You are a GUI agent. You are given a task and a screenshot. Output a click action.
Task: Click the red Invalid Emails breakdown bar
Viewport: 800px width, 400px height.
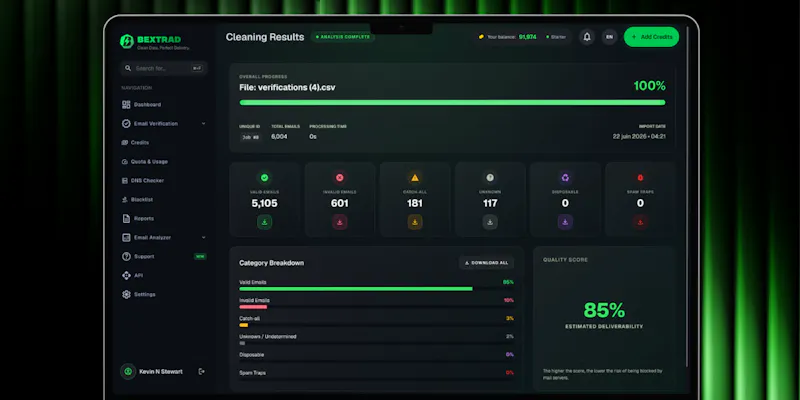click(x=253, y=307)
